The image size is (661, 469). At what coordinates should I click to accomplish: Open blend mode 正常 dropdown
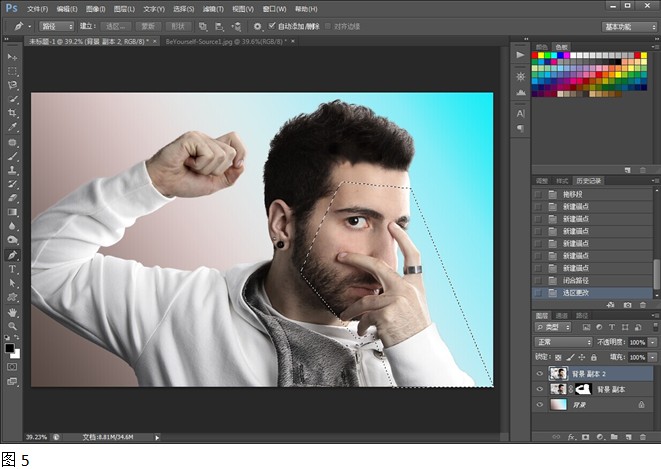click(x=564, y=342)
